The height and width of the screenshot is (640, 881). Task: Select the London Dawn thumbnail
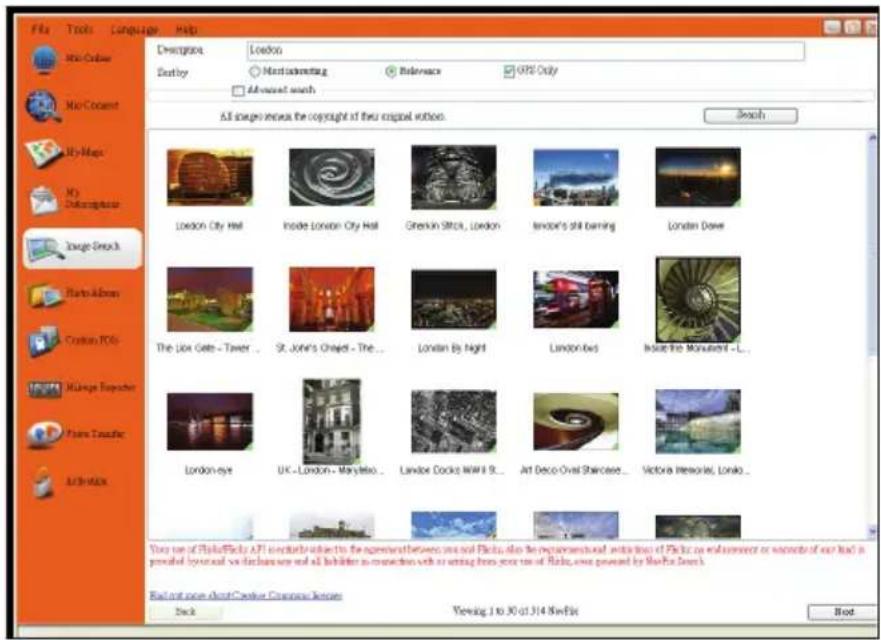tap(698, 178)
